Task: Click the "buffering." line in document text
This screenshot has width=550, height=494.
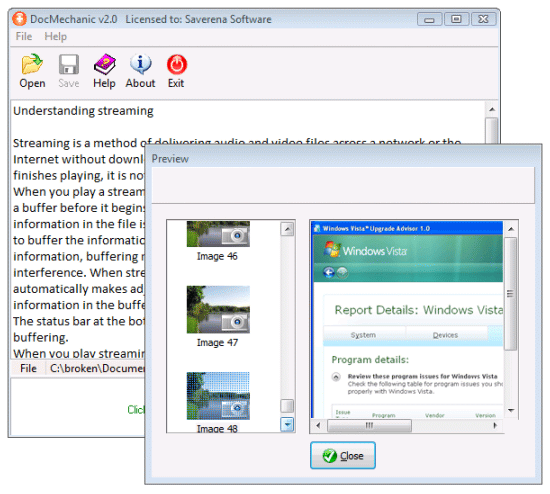Action: click(41, 338)
